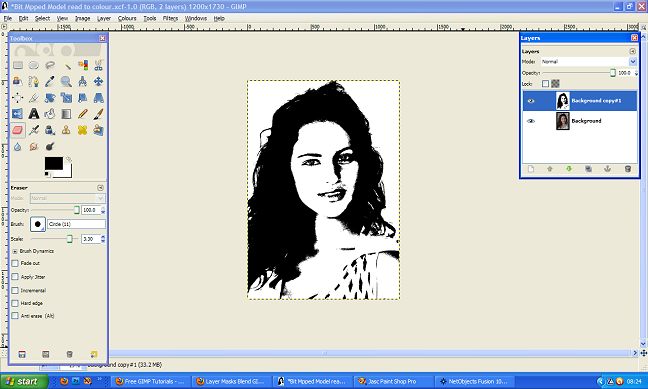Open the Windows start button
This screenshot has height=389, width=648.
(24, 381)
